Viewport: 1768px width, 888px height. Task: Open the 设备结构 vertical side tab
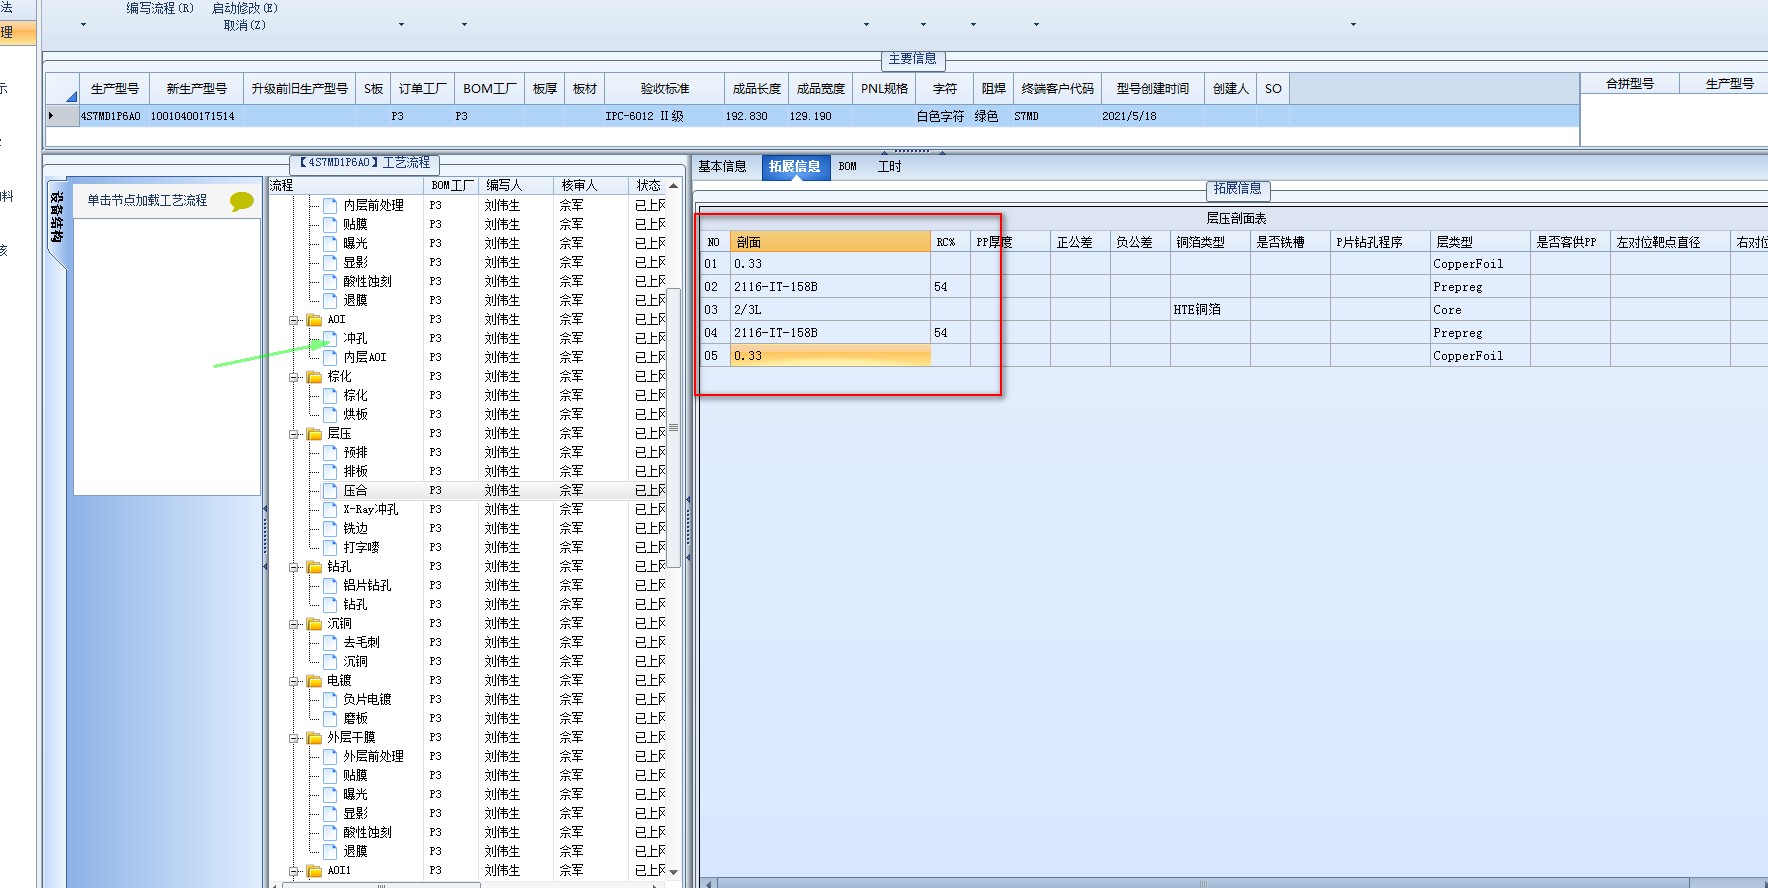tap(57, 217)
